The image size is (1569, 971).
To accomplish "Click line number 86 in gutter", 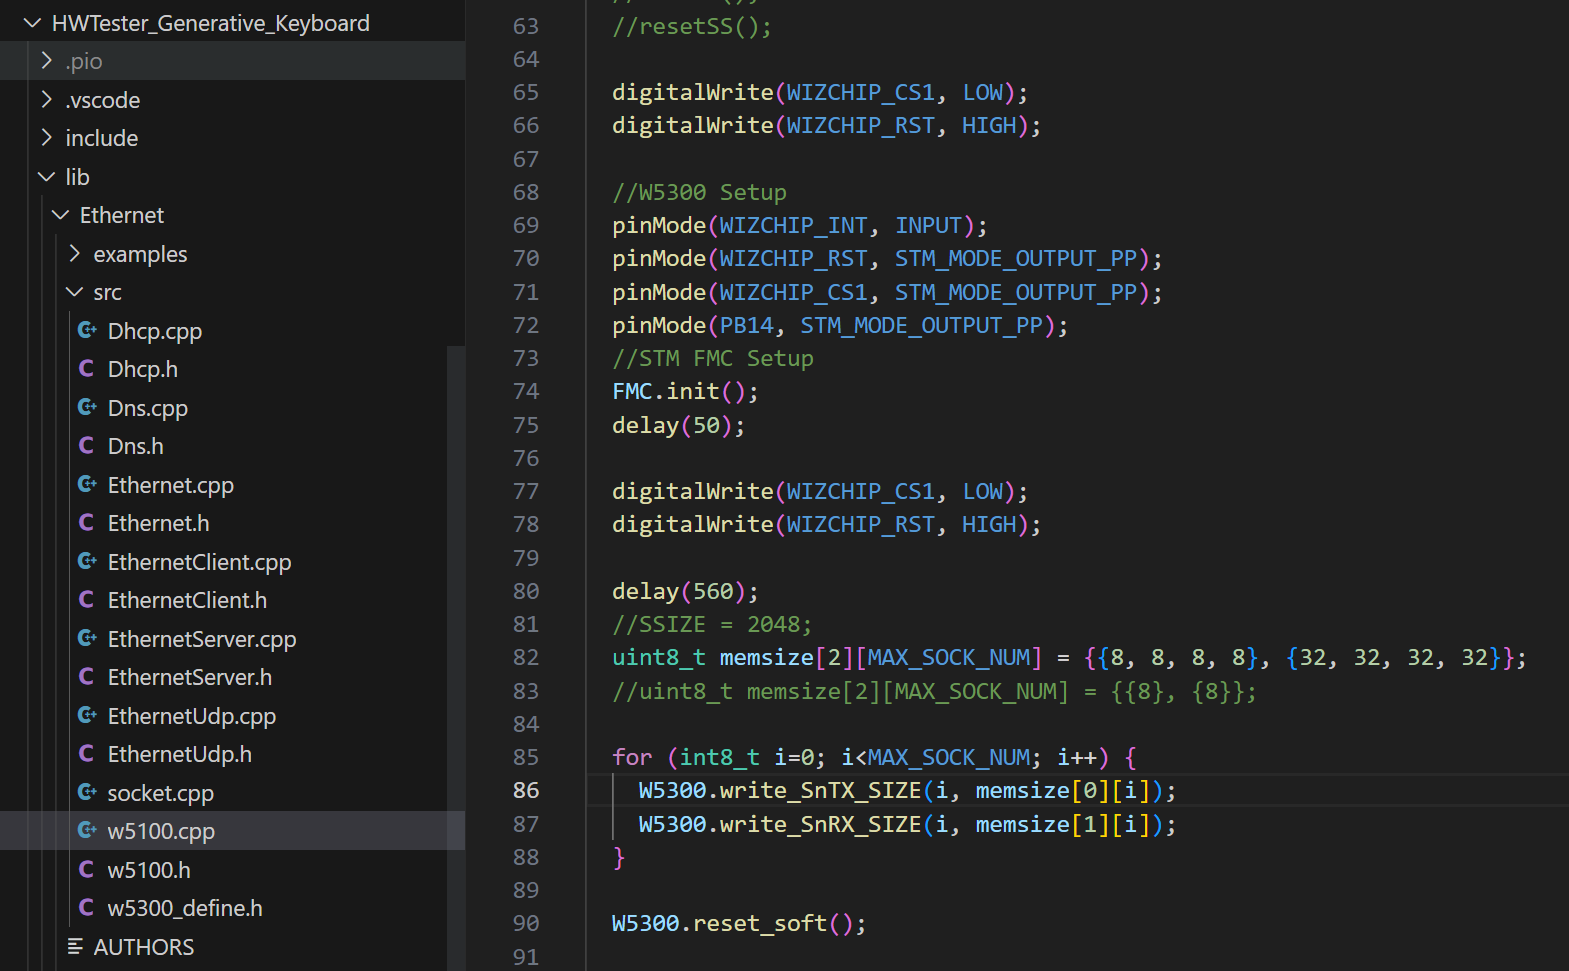I will click(526, 790).
